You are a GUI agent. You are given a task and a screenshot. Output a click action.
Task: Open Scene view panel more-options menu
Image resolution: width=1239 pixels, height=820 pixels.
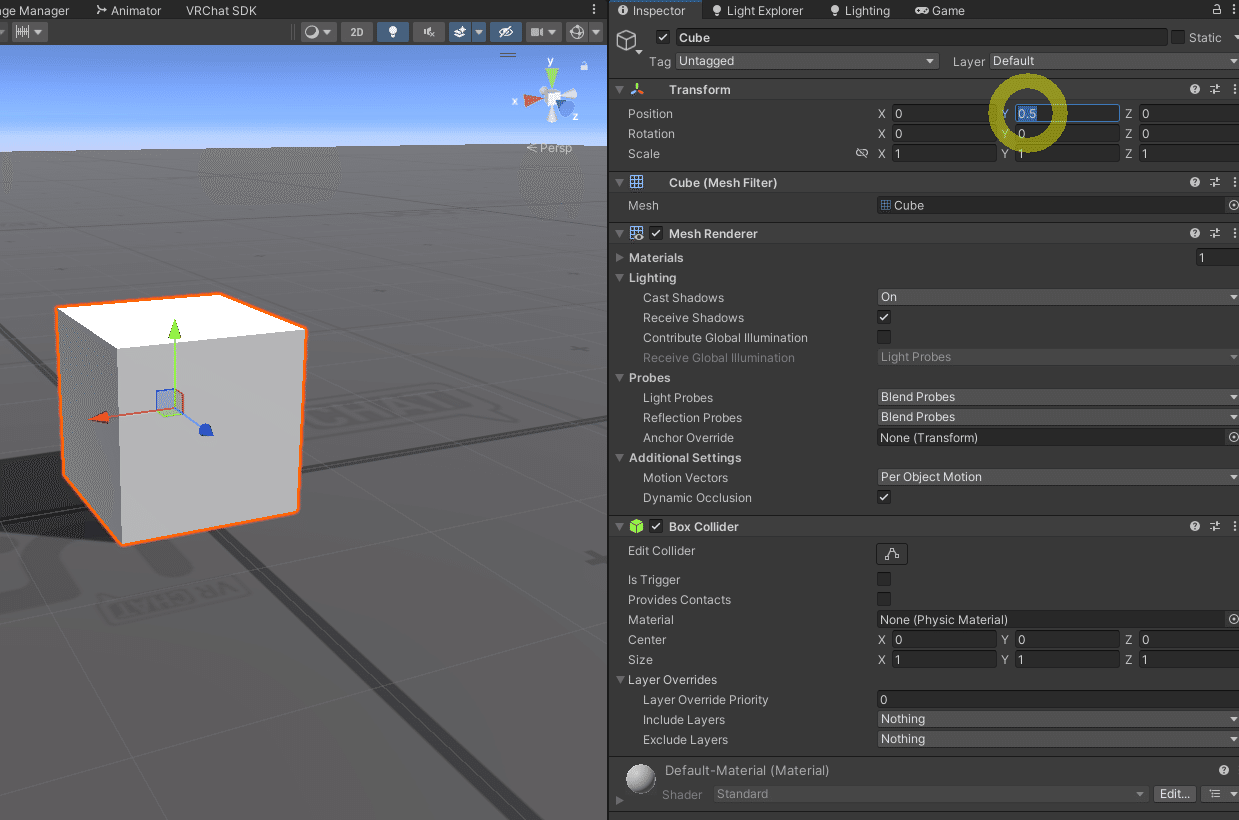[x=595, y=10]
